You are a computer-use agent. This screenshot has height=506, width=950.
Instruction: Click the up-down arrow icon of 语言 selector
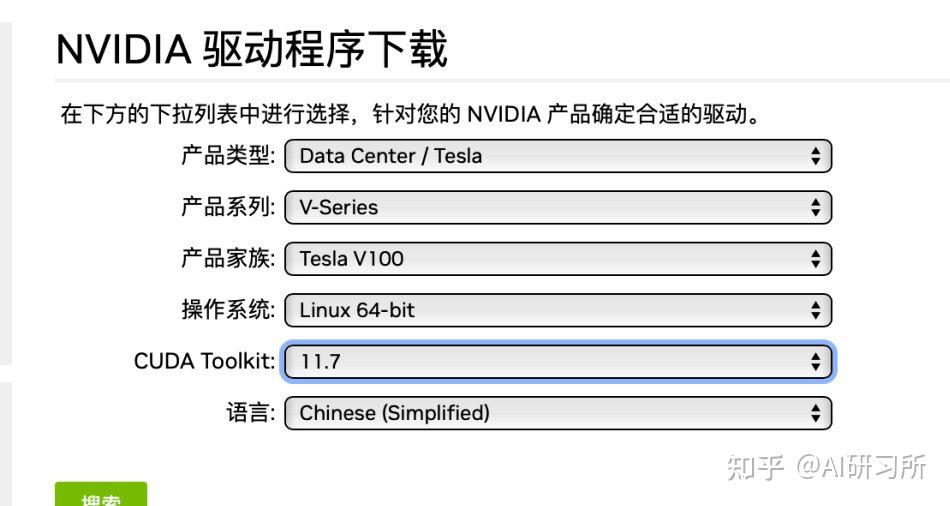point(816,413)
